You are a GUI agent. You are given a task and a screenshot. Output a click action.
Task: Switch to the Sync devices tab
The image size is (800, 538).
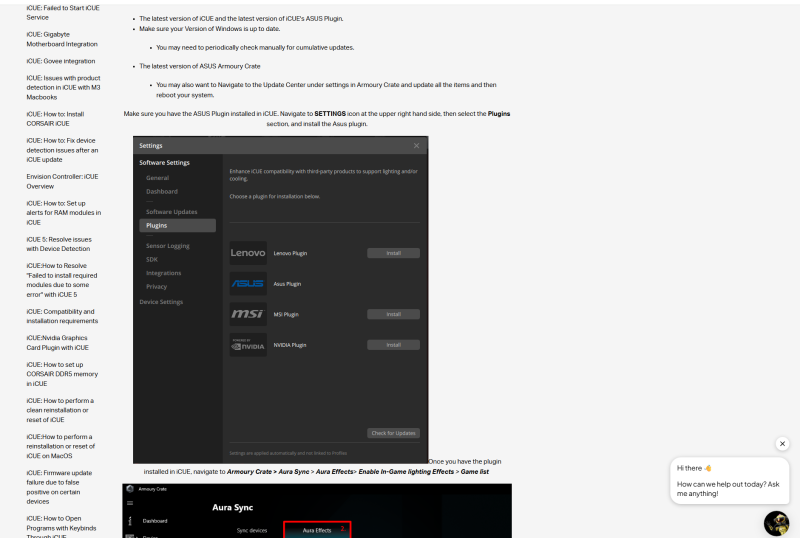click(252, 530)
